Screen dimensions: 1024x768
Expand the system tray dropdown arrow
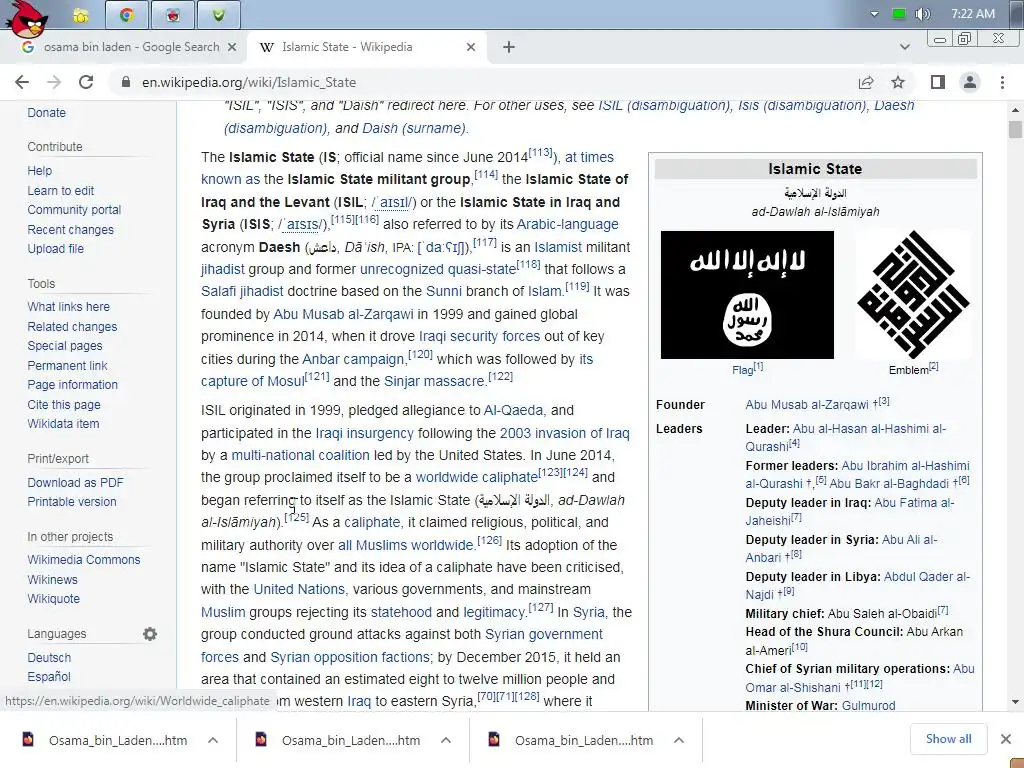(874, 14)
